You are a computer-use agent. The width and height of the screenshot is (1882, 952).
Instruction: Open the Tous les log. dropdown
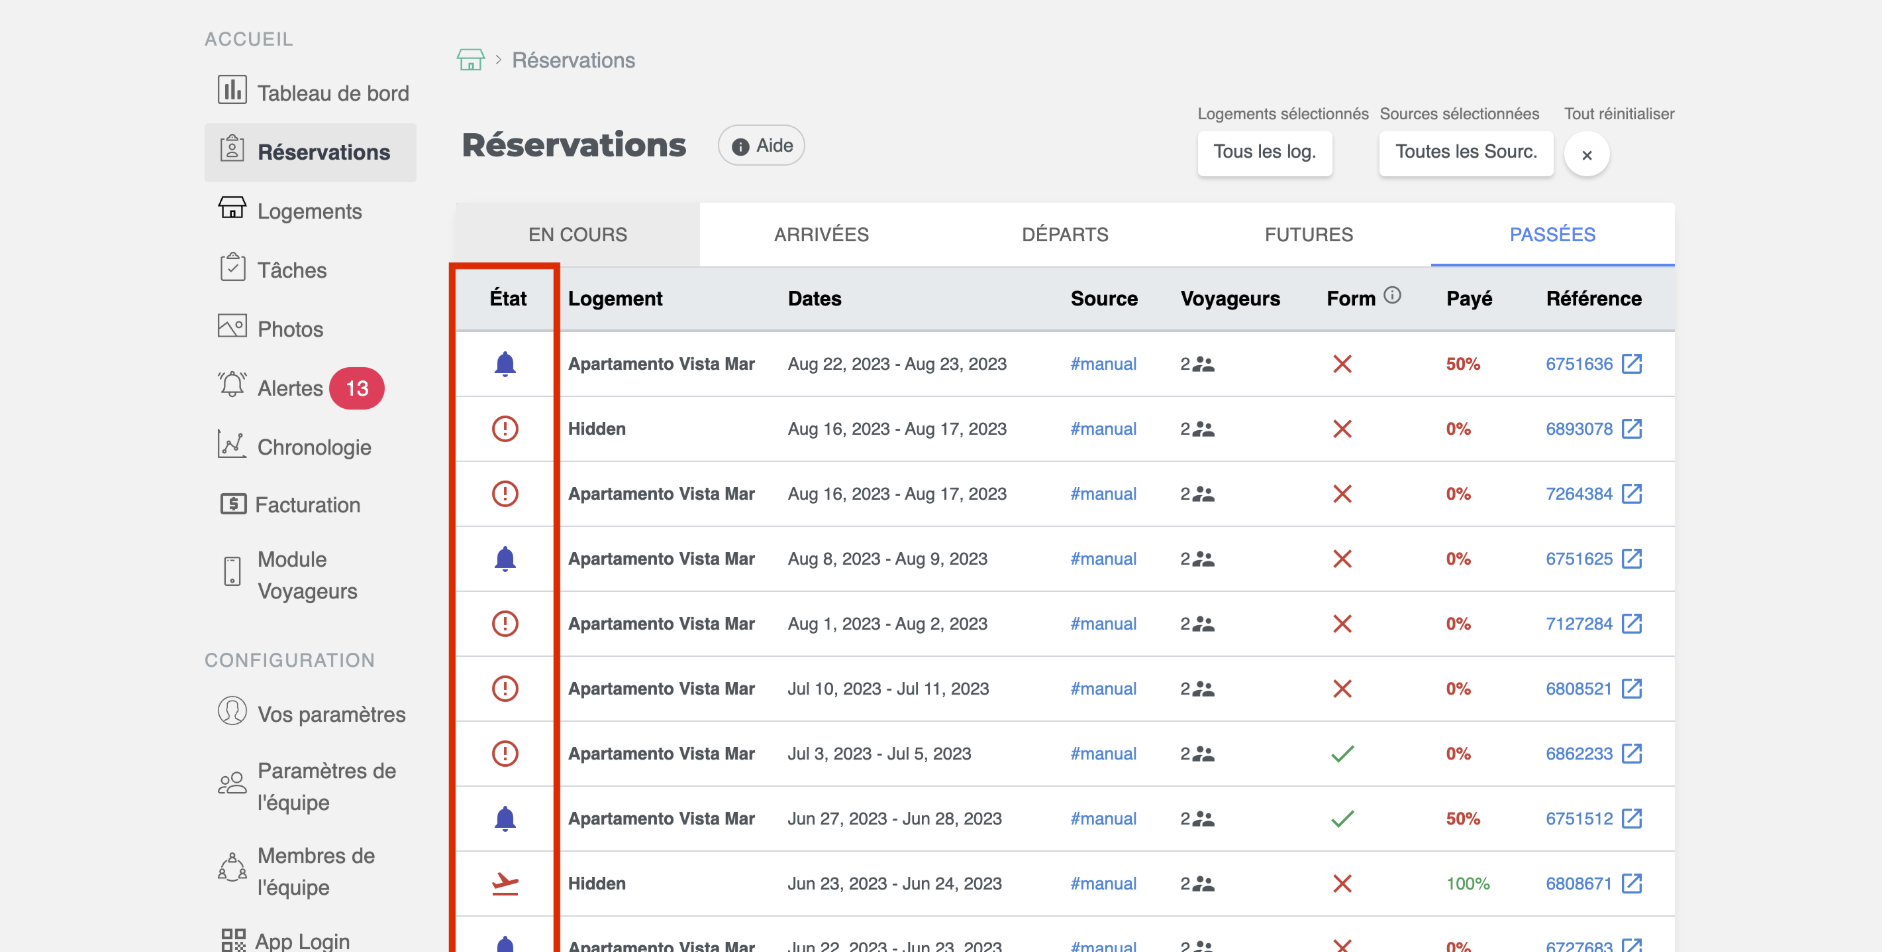tap(1264, 152)
